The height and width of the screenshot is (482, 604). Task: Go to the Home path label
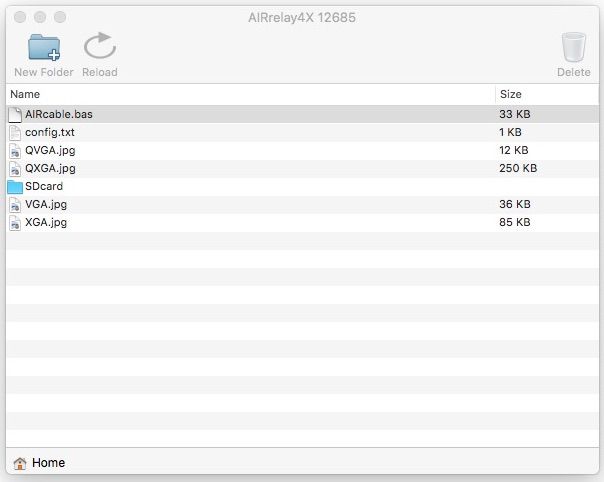49,462
